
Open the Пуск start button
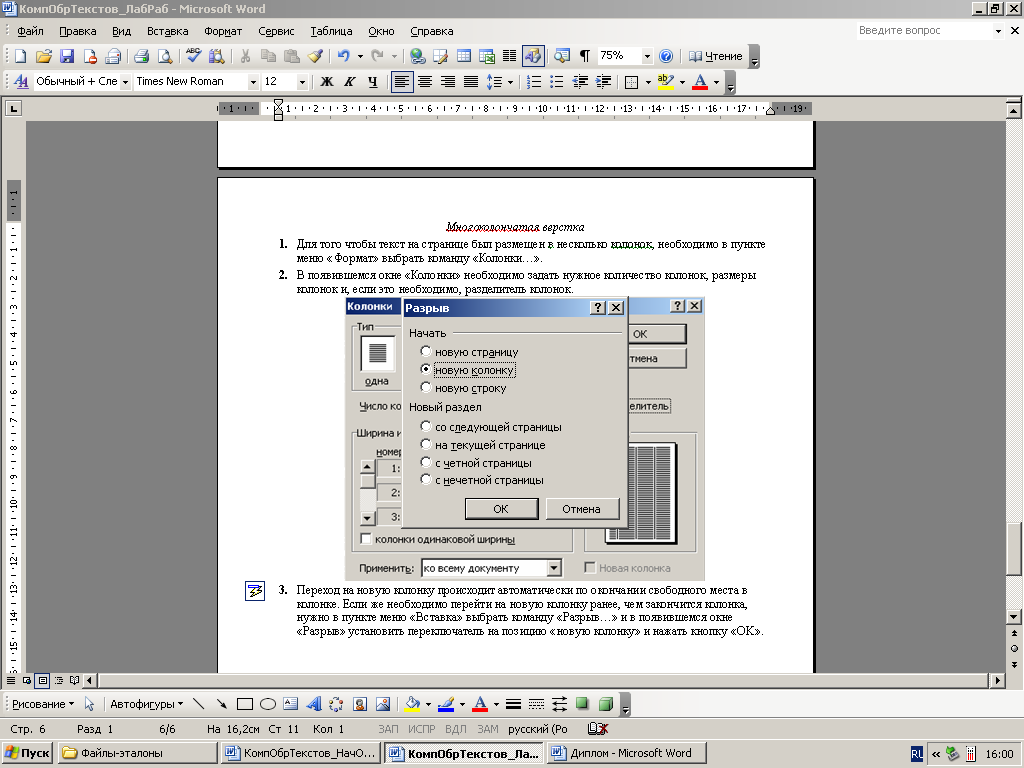click(28, 753)
